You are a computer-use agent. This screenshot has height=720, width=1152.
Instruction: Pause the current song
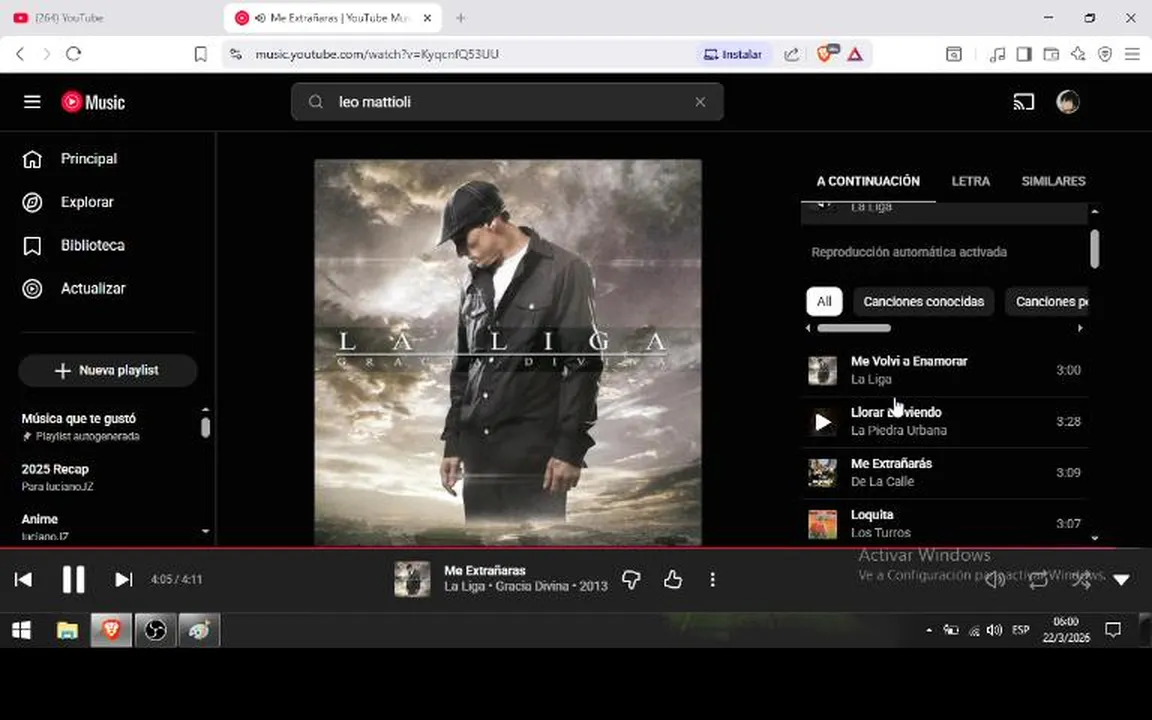73,580
